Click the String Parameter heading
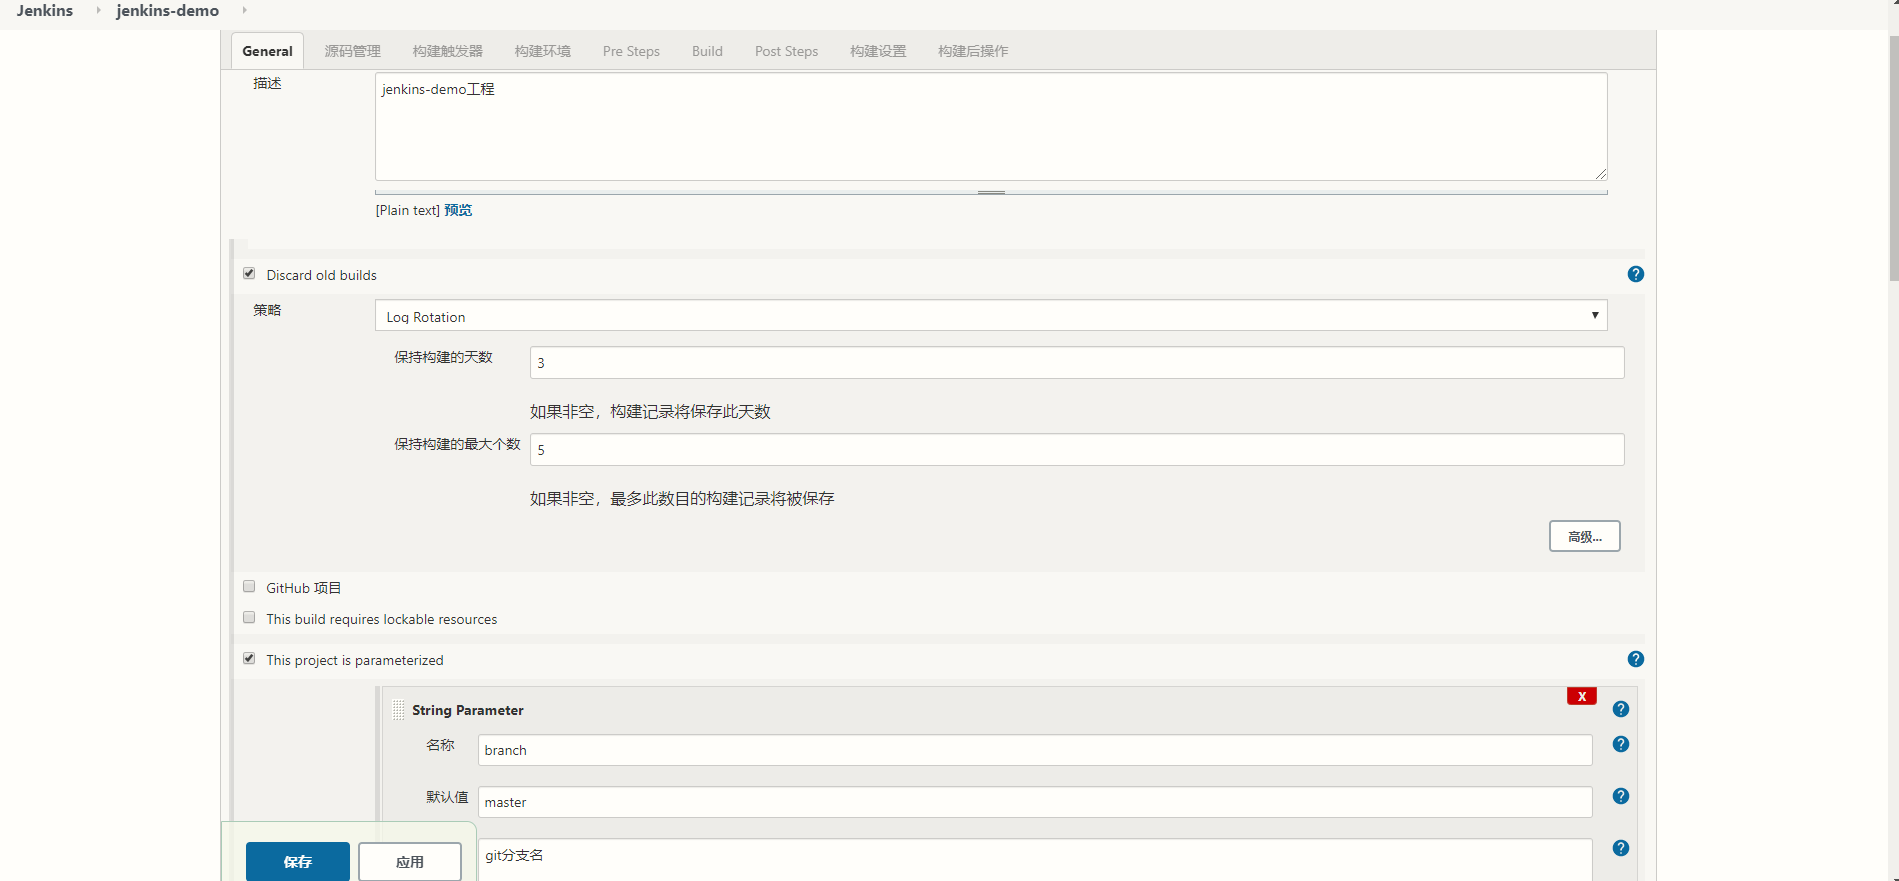This screenshot has height=881, width=1899. click(x=467, y=710)
